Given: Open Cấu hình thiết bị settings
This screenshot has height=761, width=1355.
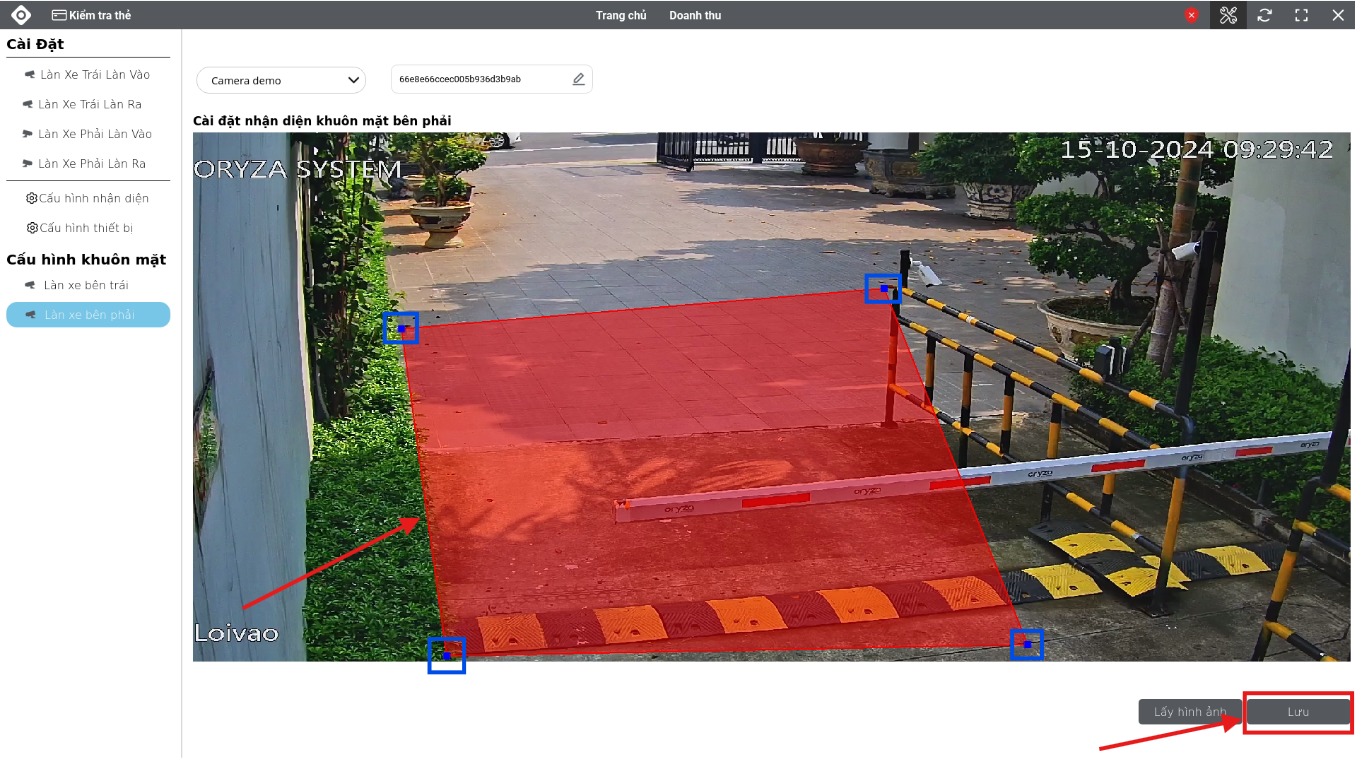Looking at the screenshot, I should 80,228.
